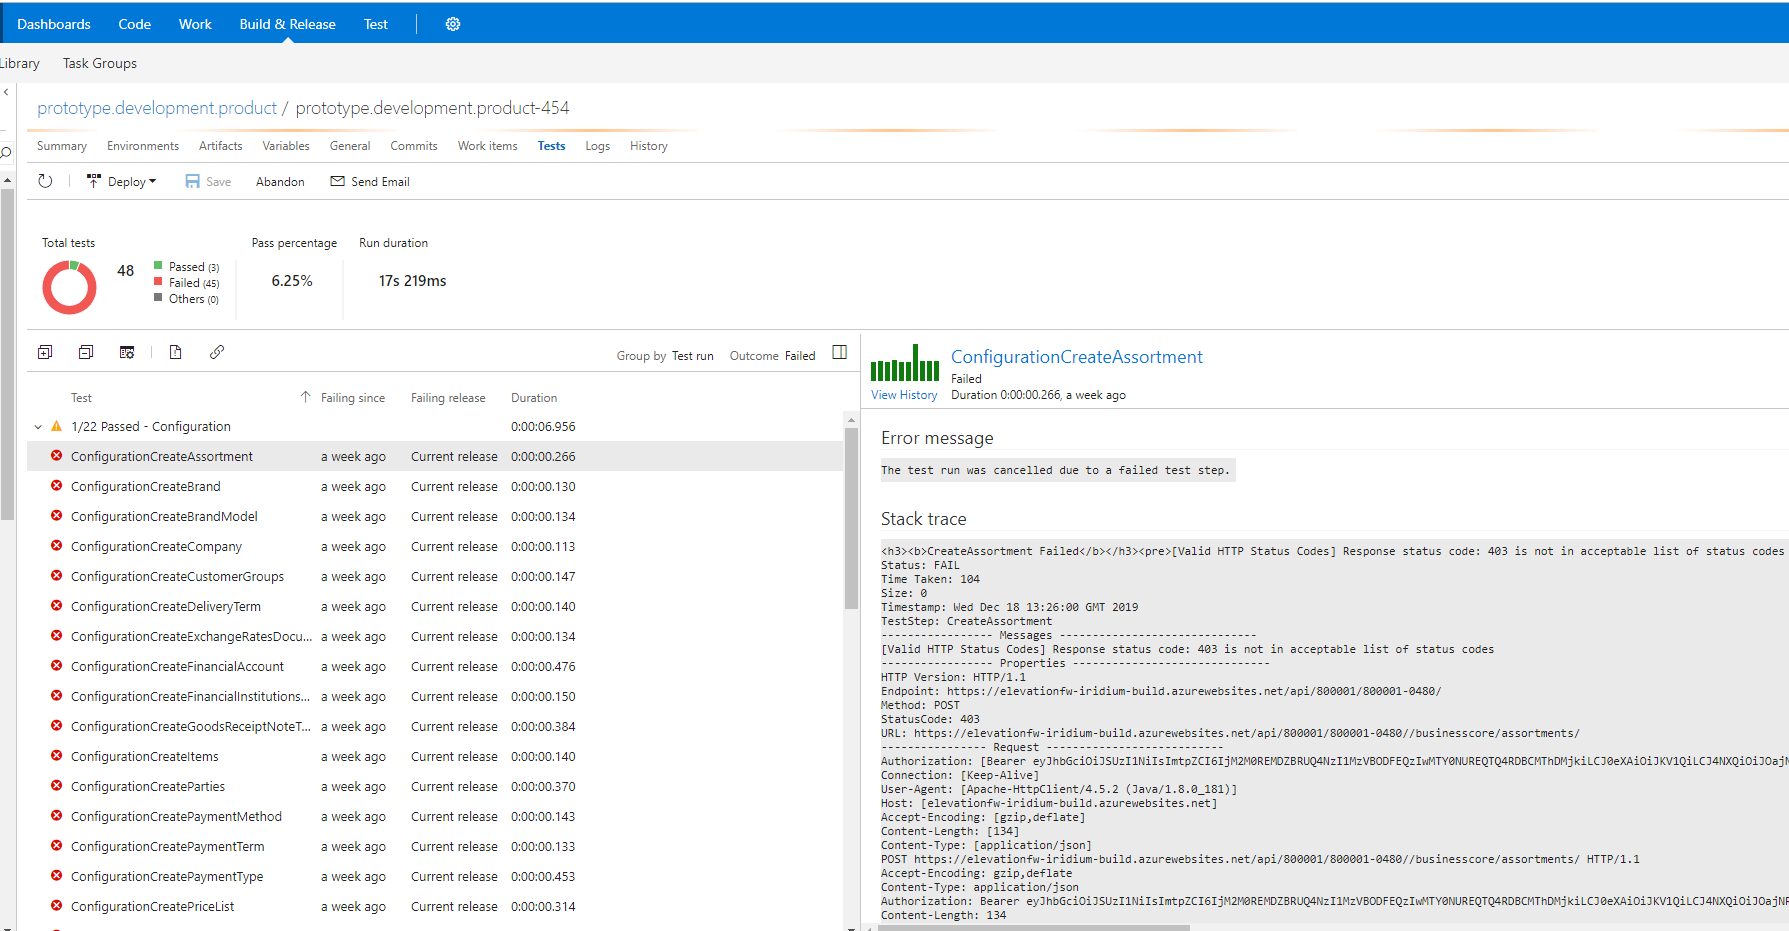Click the test history bar chart
The height and width of the screenshot is (931, 1789).
point(905,363)
